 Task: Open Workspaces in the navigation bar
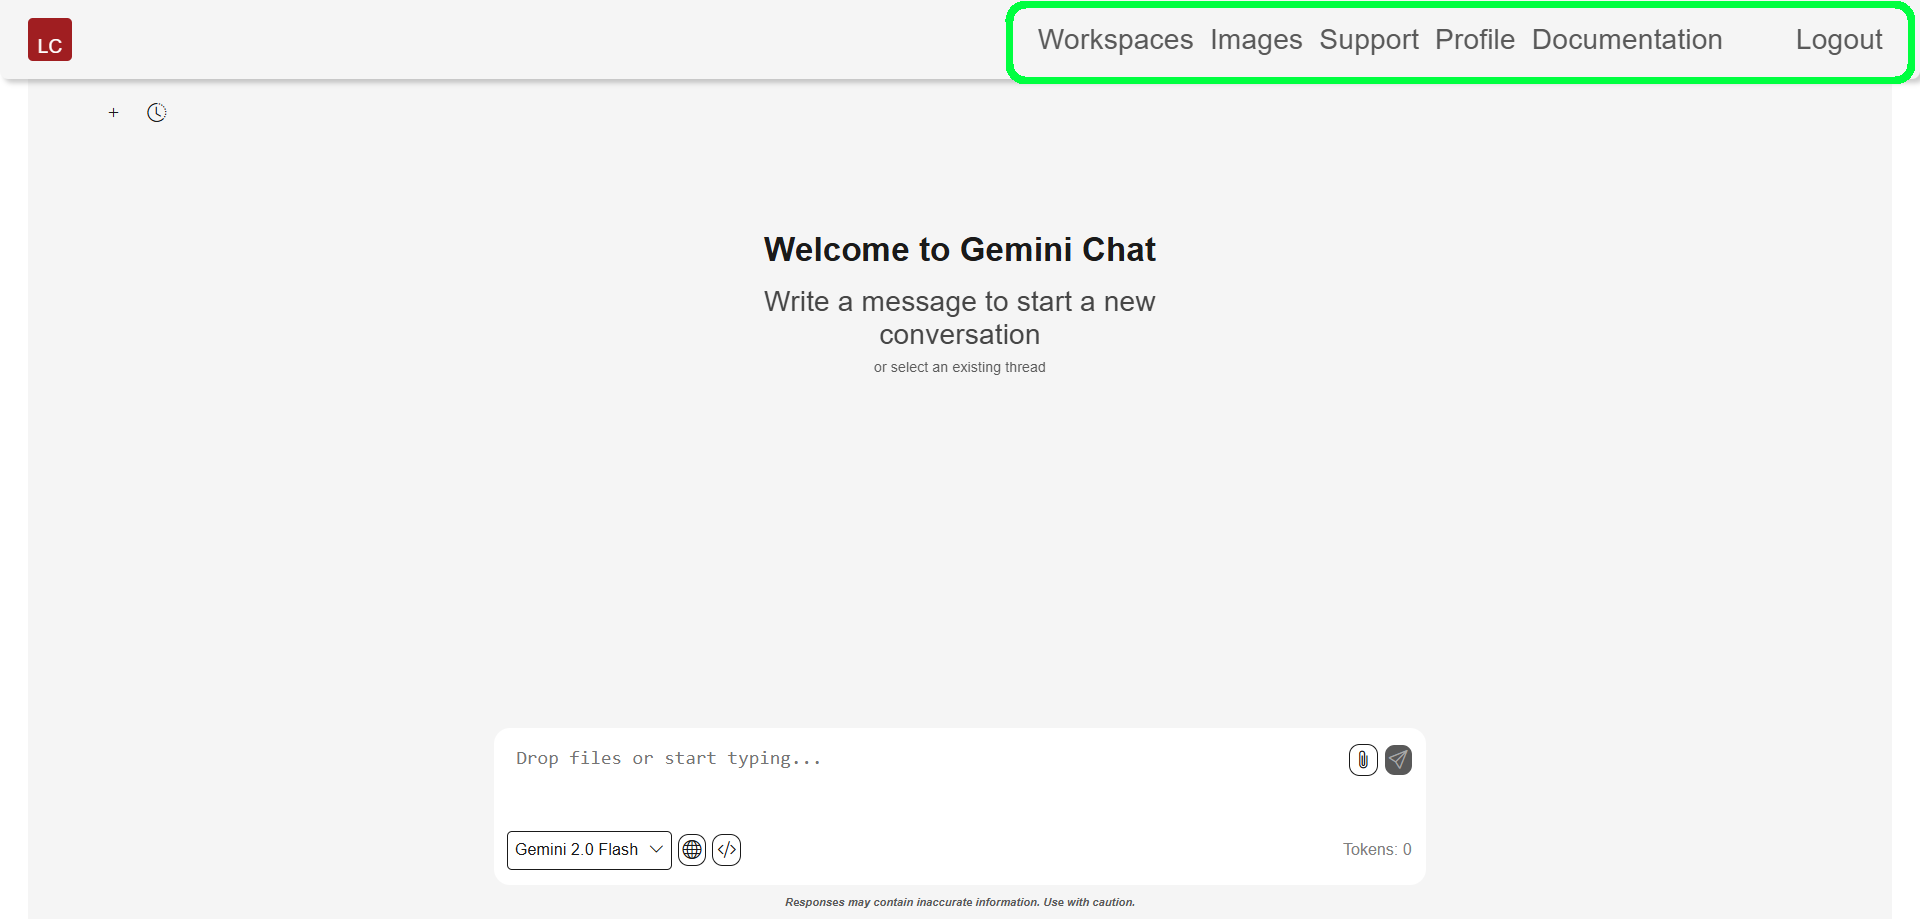(x=1115, y=40)
